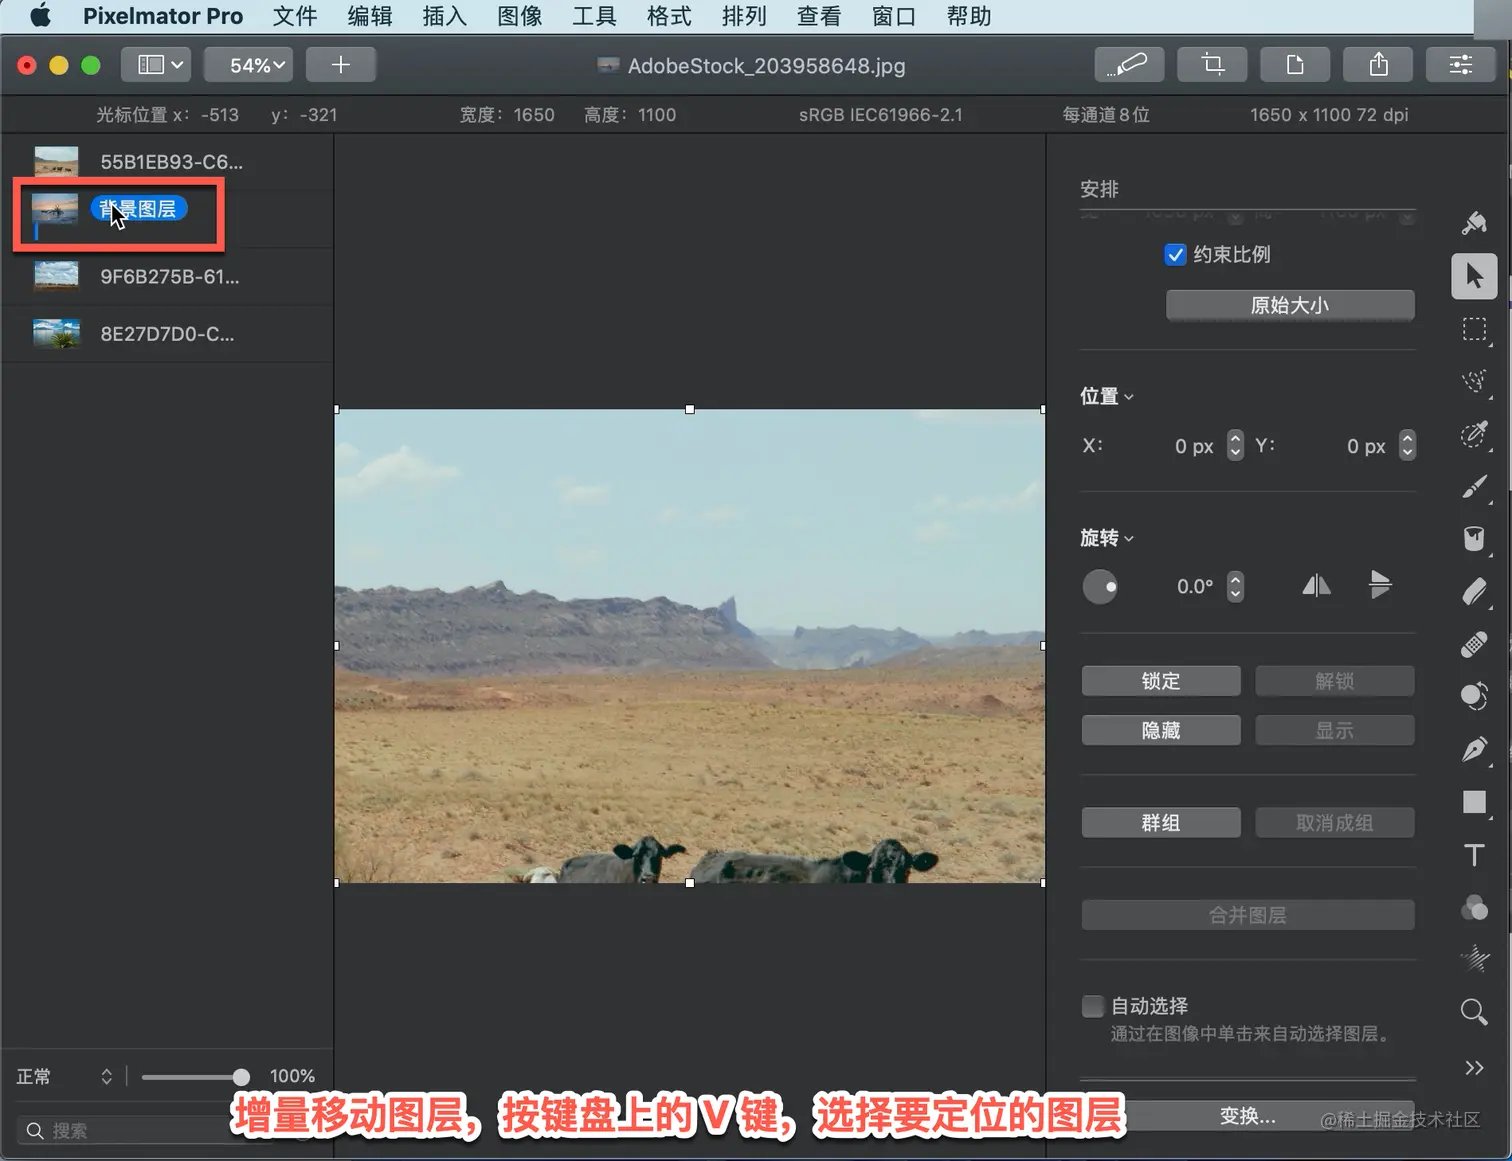Select the Repair bandage tool
The width and height of the screenshot is (1512, 1161).
1474,645
